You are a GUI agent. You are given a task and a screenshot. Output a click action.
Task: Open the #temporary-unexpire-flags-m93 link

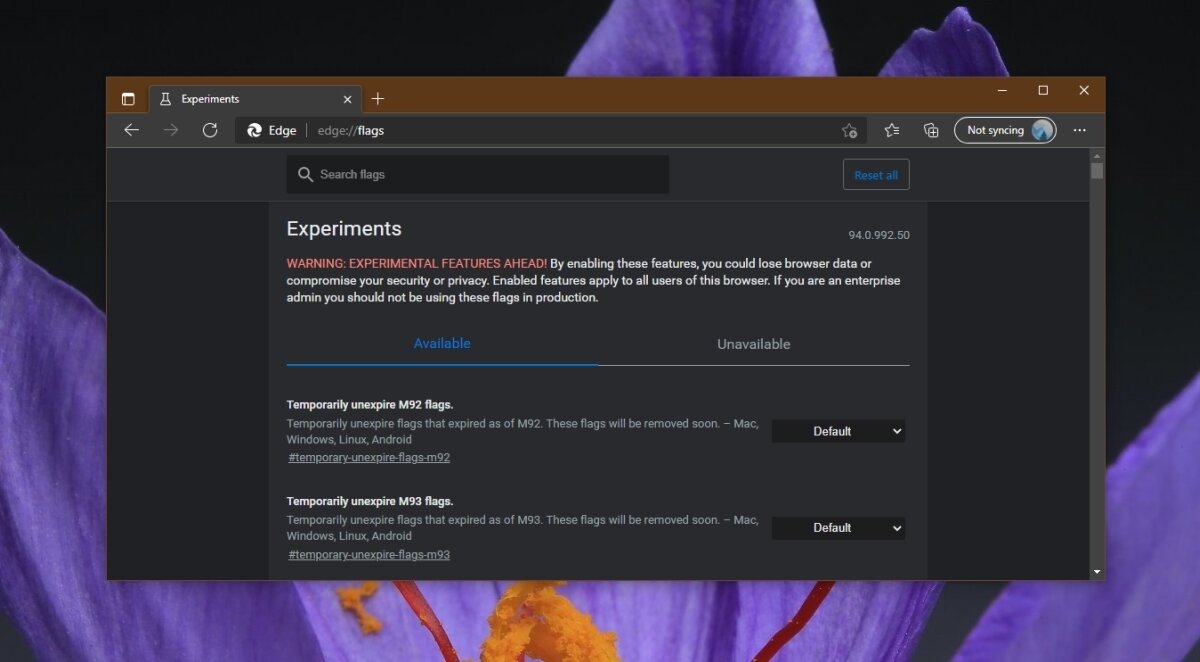point(369,554)
